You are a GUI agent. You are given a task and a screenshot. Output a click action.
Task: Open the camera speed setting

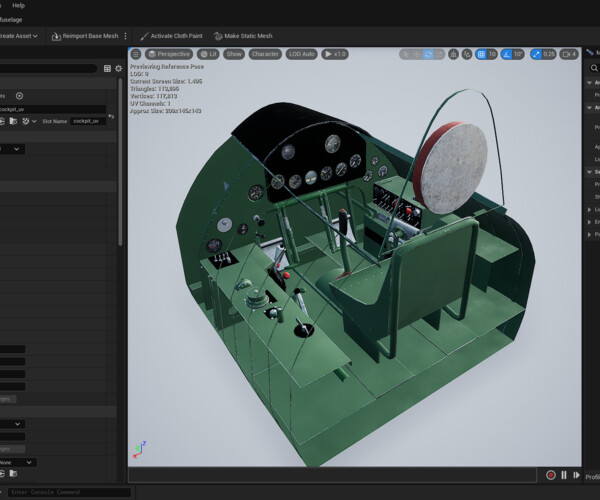pyautogui.click(x=566, y=54)
